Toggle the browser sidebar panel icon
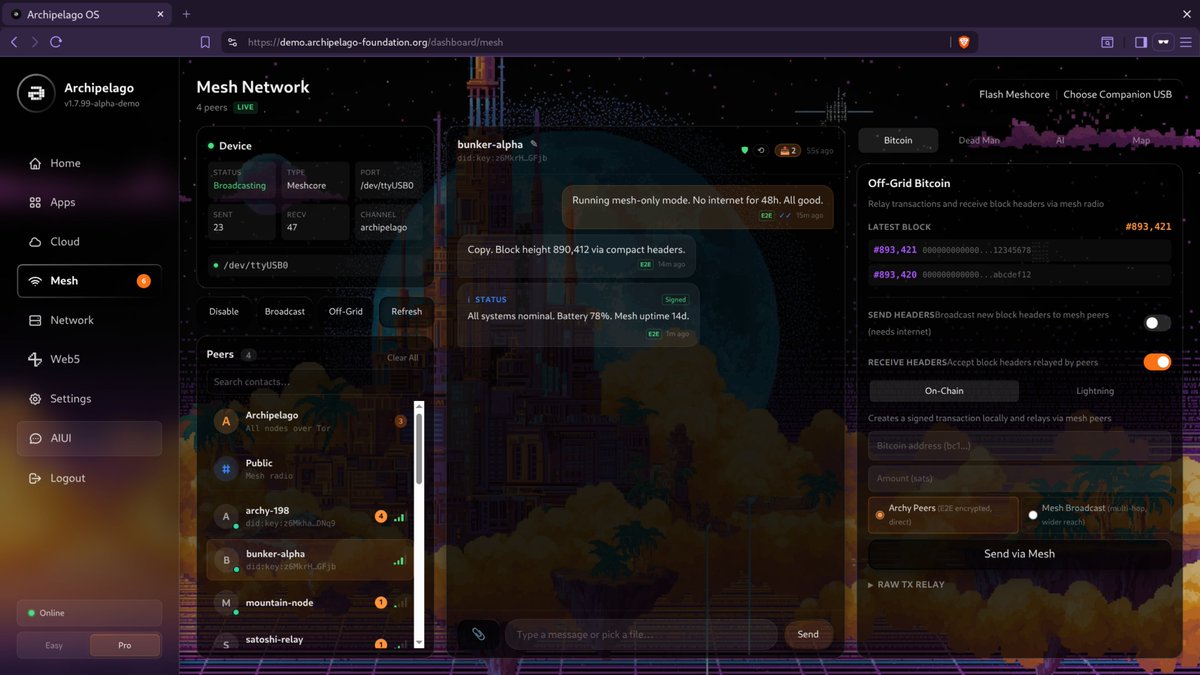The width and height of the screenshot is (1200, 675). click(x=1141, y=42)
